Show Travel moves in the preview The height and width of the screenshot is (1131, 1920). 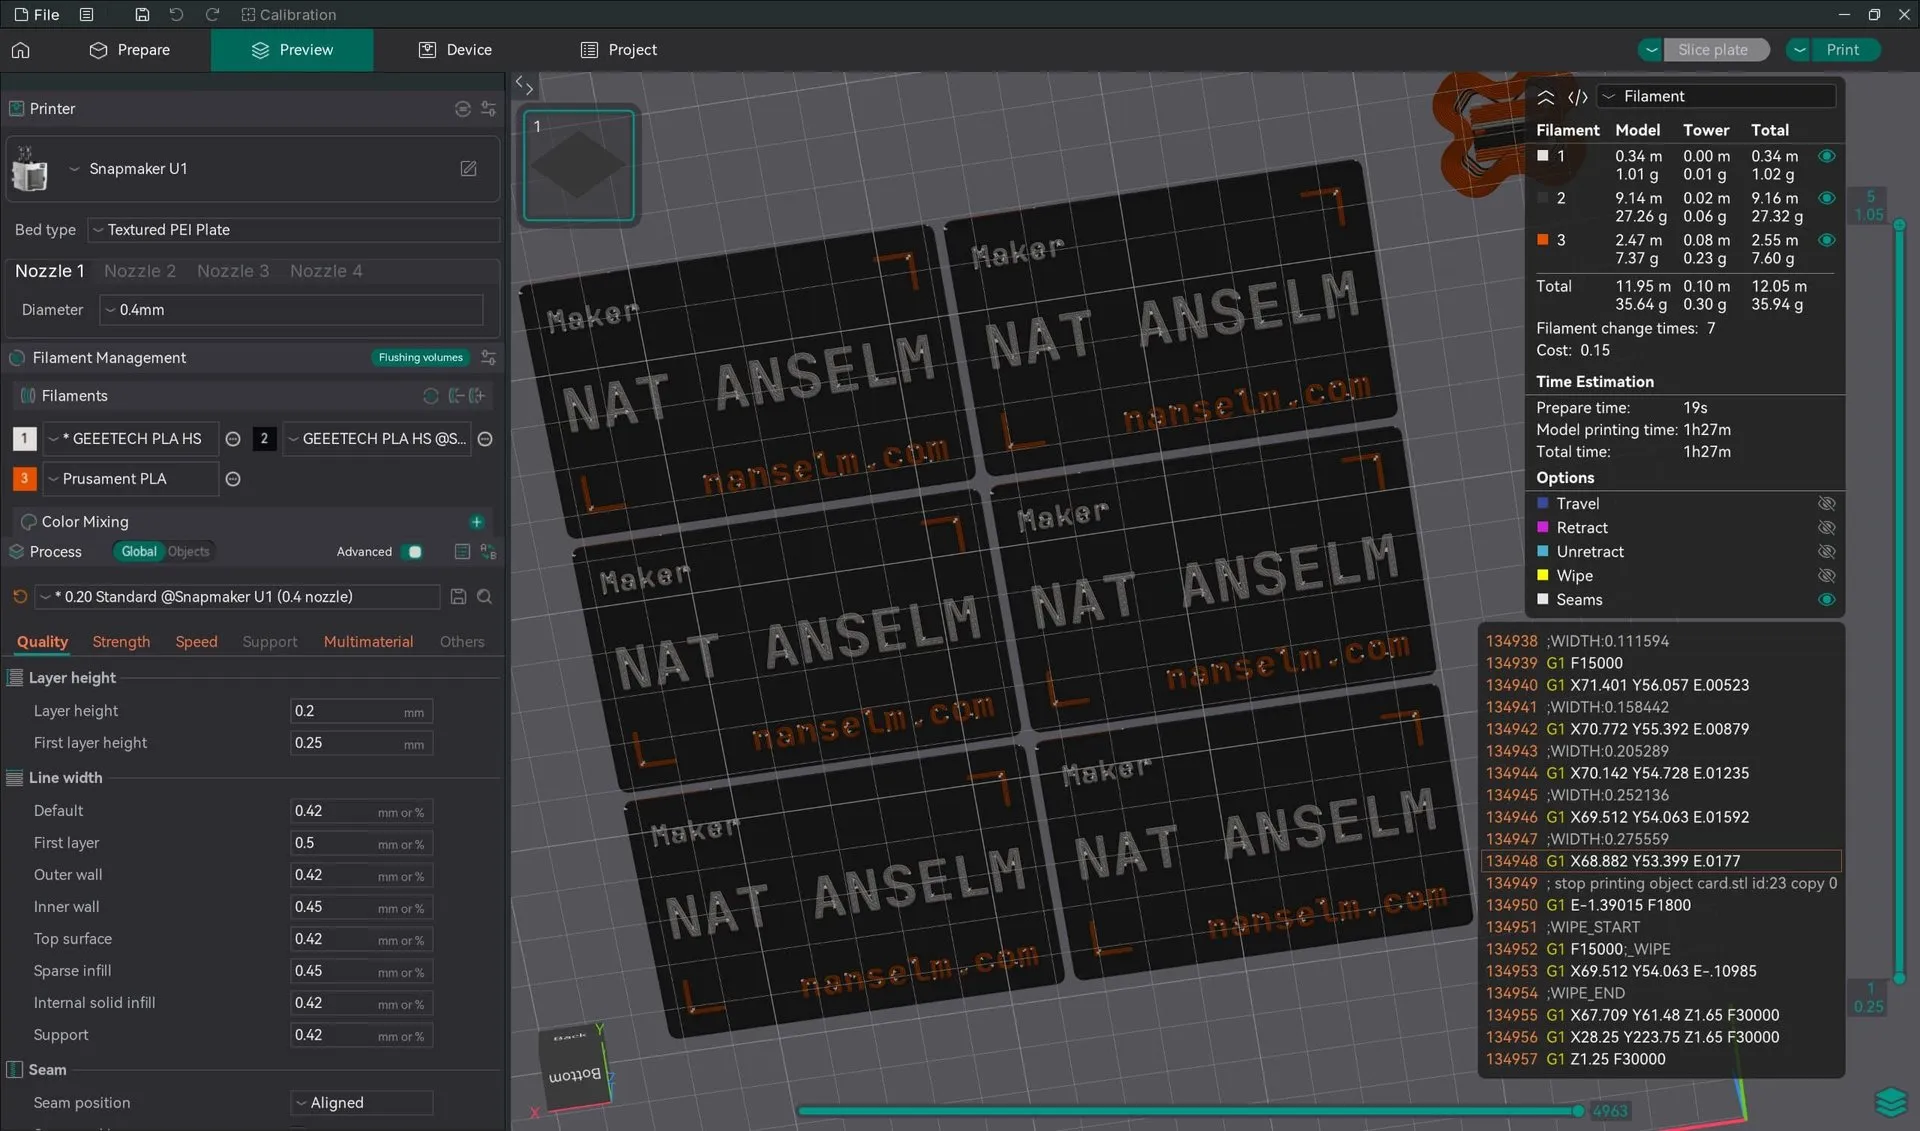(x=1827, y=504)
